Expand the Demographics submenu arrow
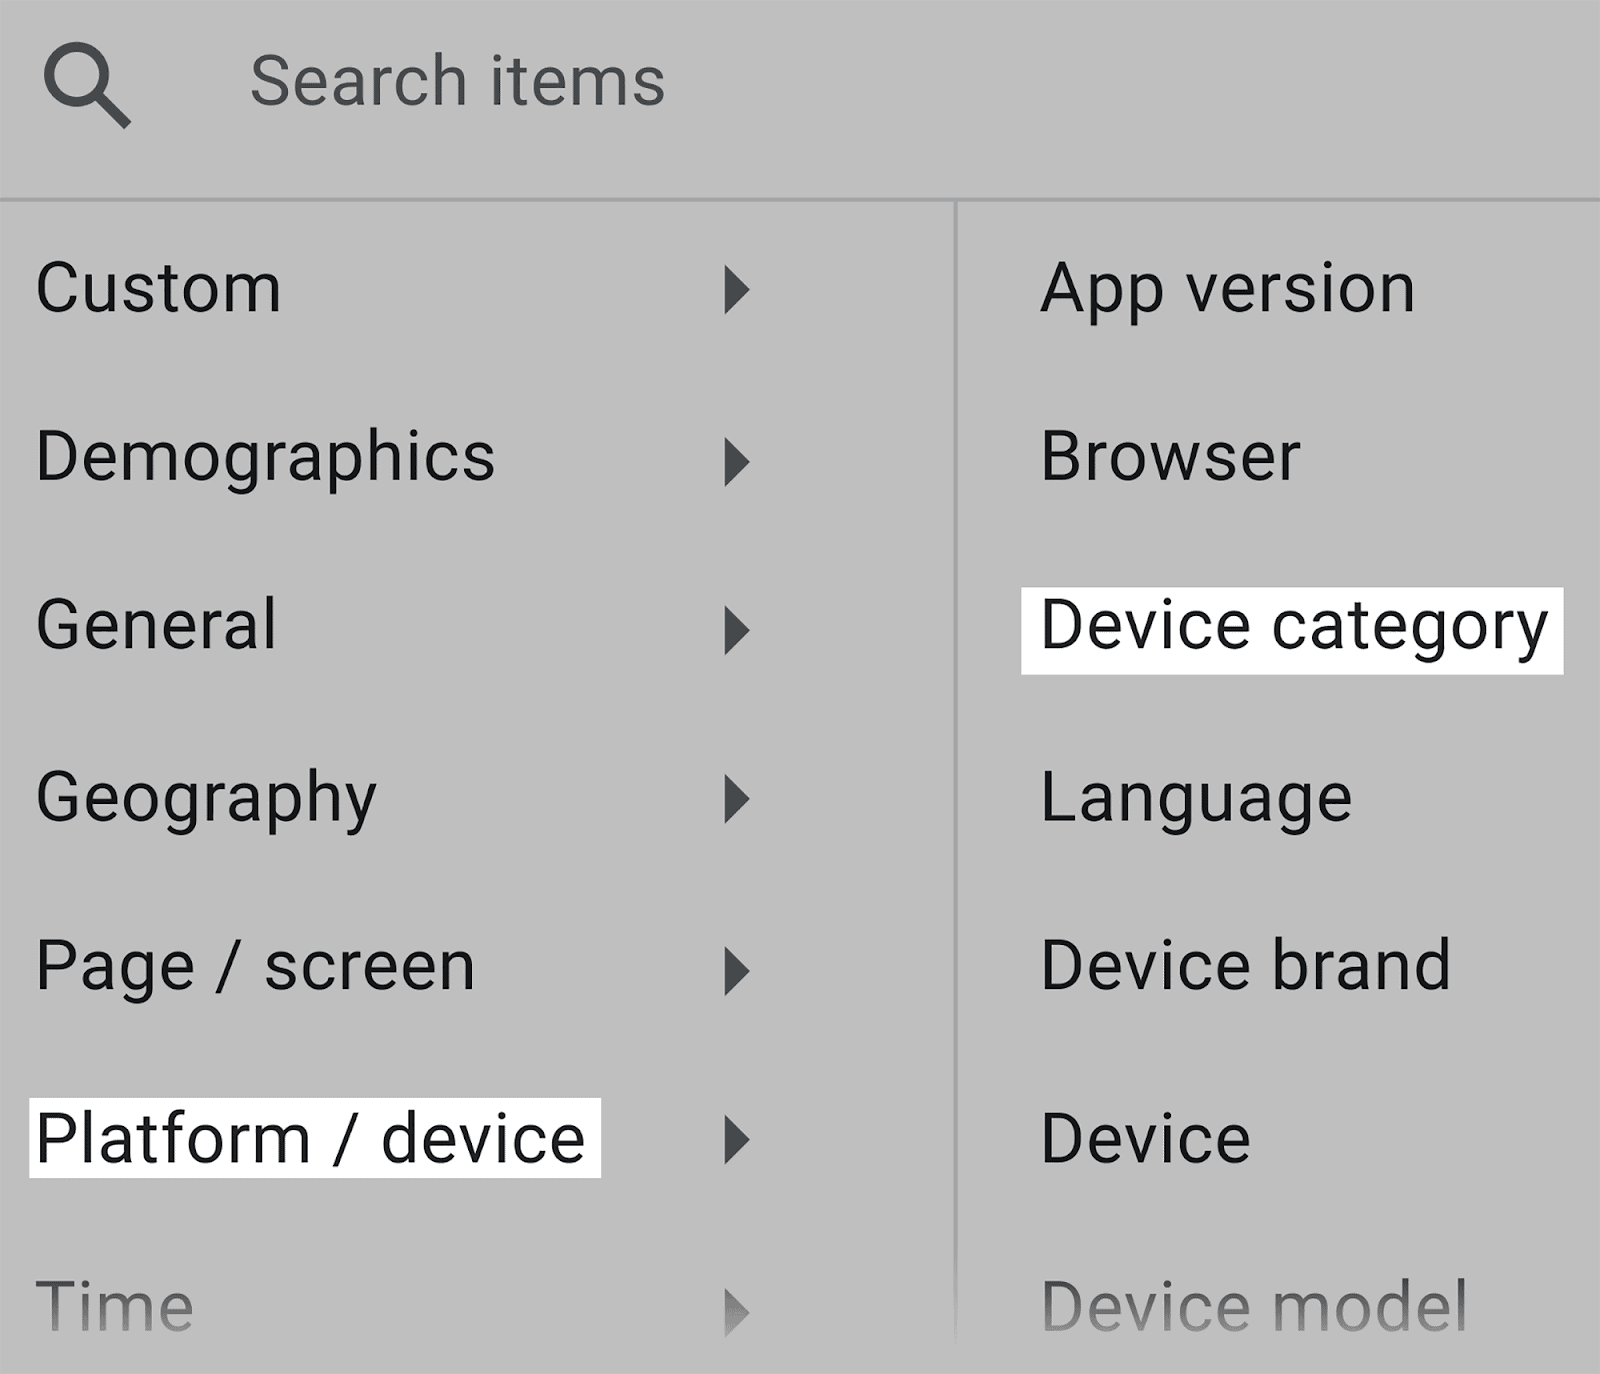 click(x=737, y=461)
